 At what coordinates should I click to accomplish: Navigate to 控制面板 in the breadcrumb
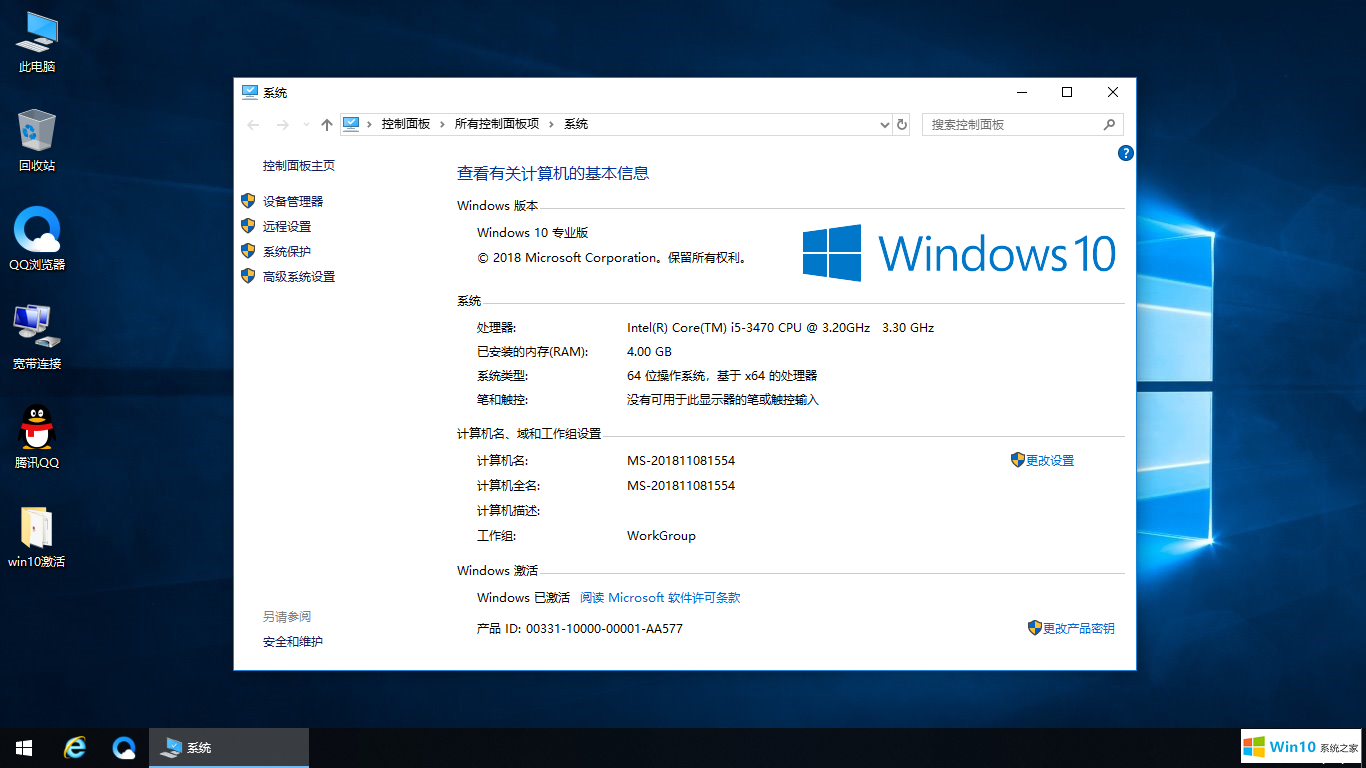pyautogui.click(x=405, y=124)
